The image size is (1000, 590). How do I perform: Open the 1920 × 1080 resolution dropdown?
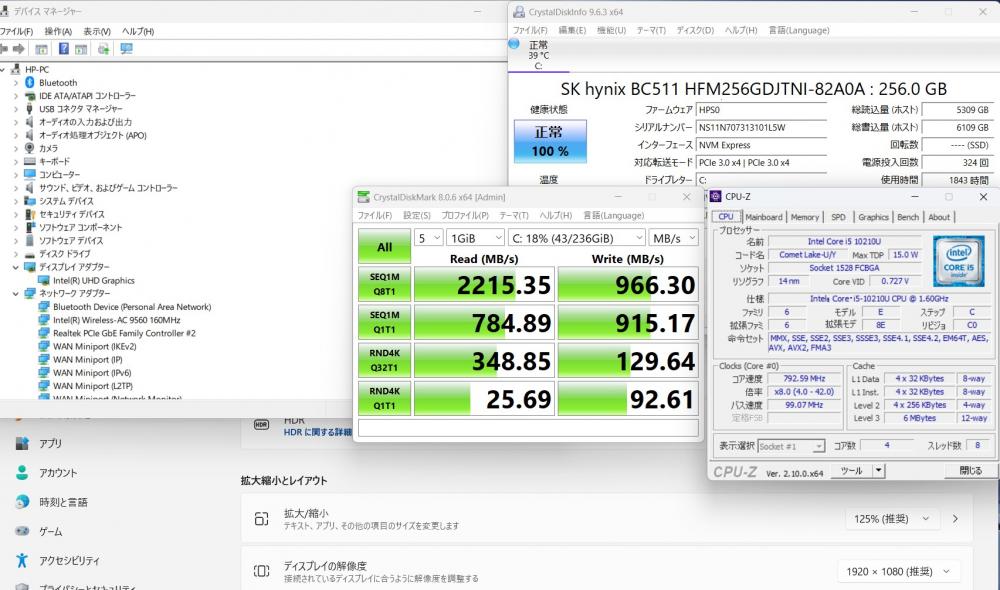coord(899,572)
